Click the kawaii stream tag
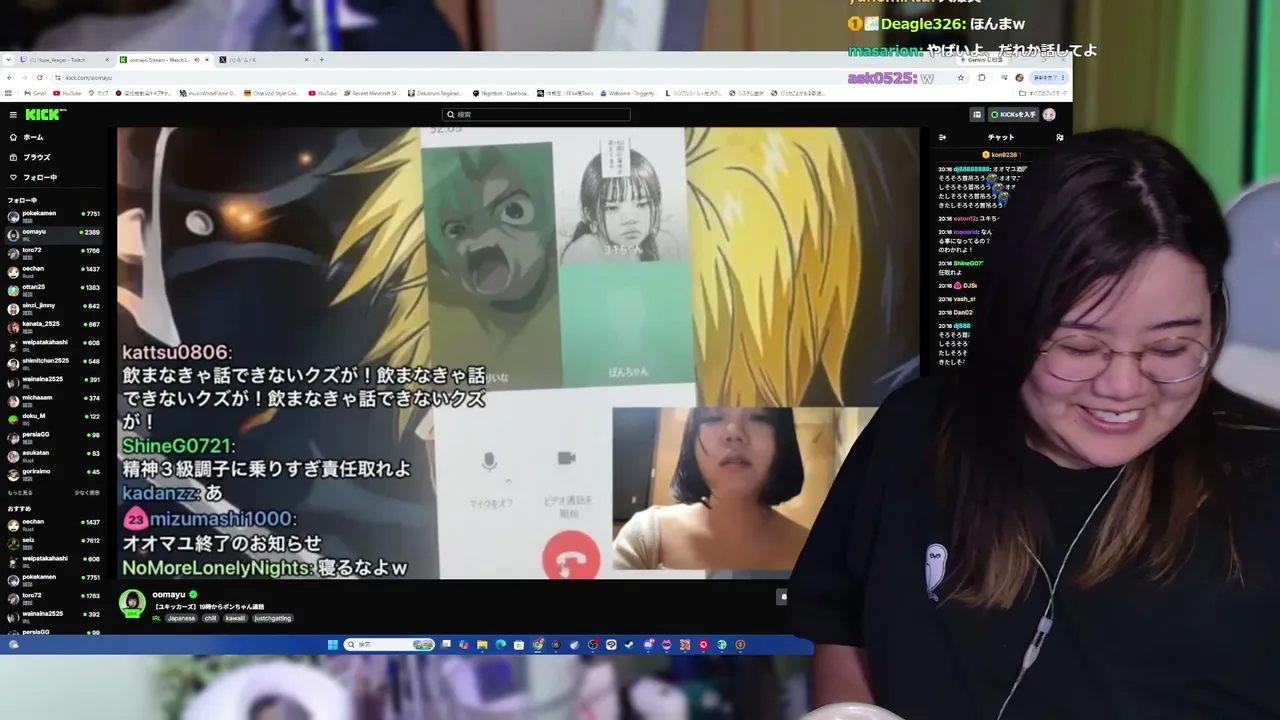 [x=235, y=618]
